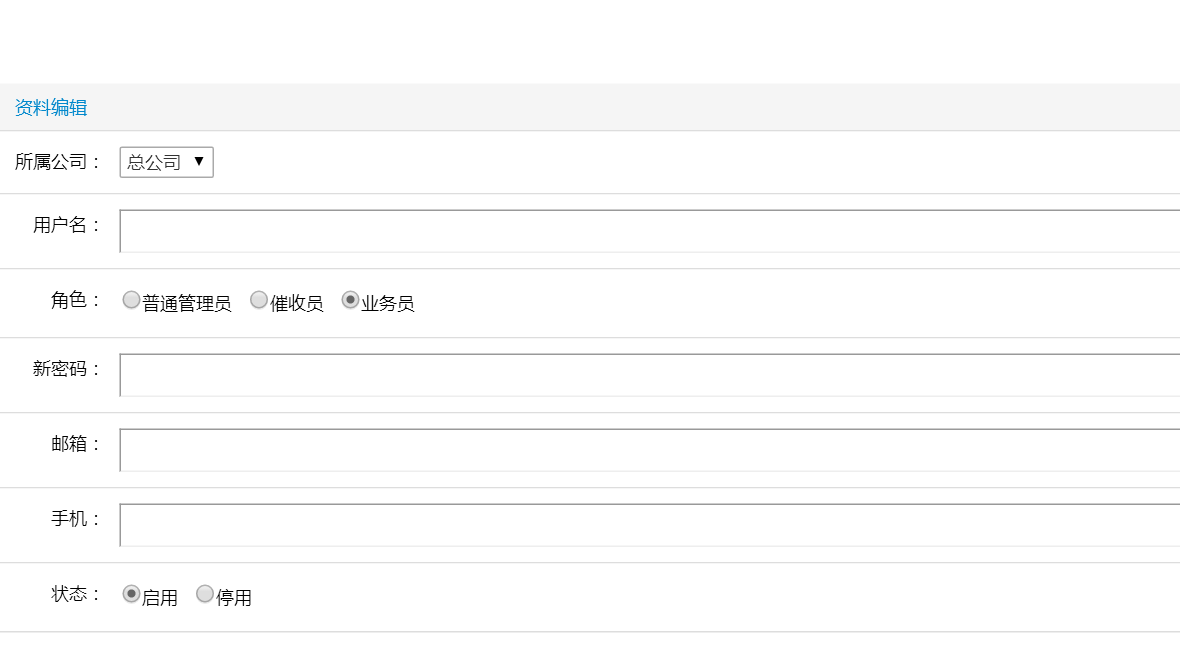Click the 状态 field label
This screenshot has width=1180, height=672.
point(76,594)
